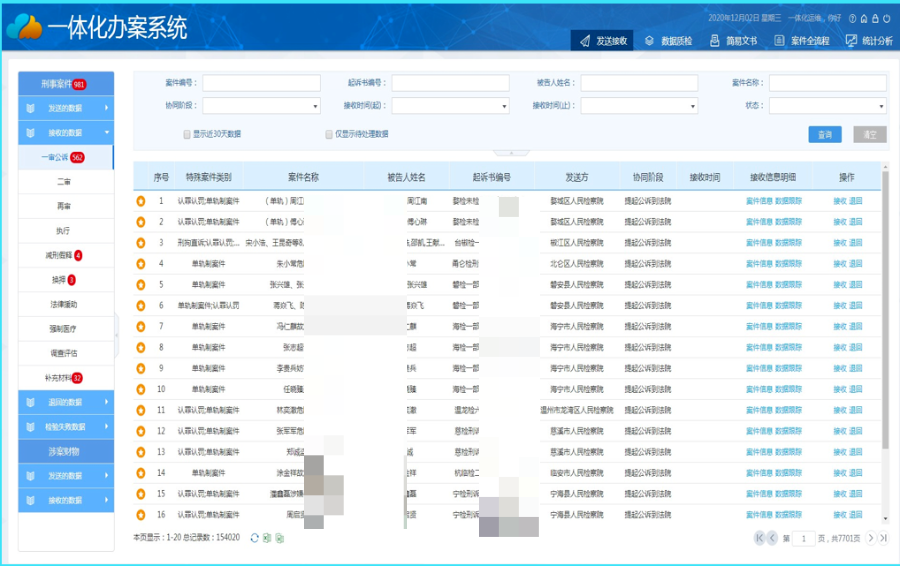Collapse the search panel with the handle above the table

[511, 153]
